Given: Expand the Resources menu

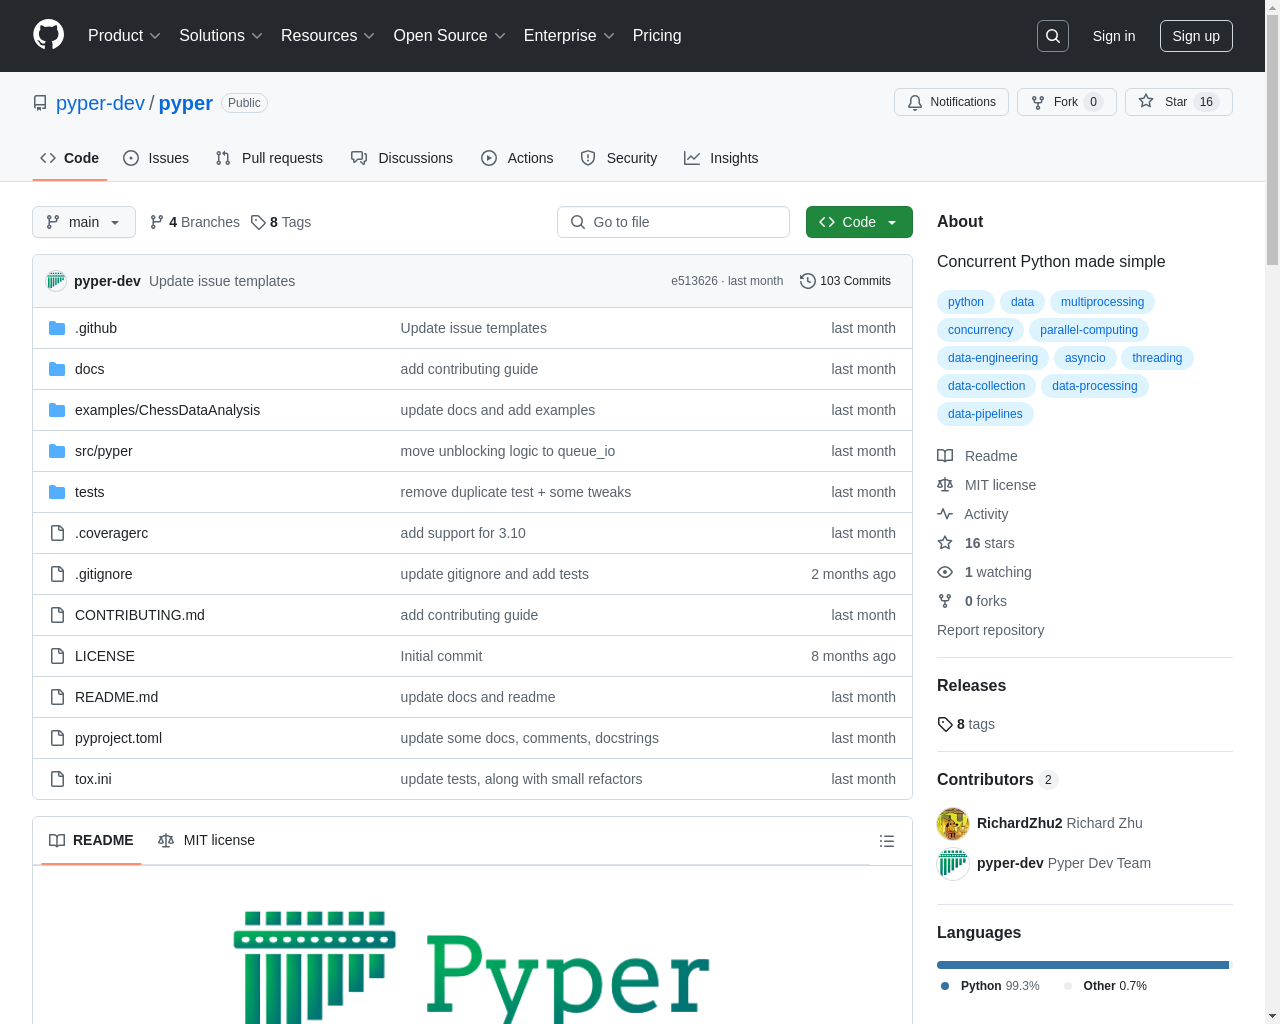Looking at the screenshot, I should pos(328,36).
